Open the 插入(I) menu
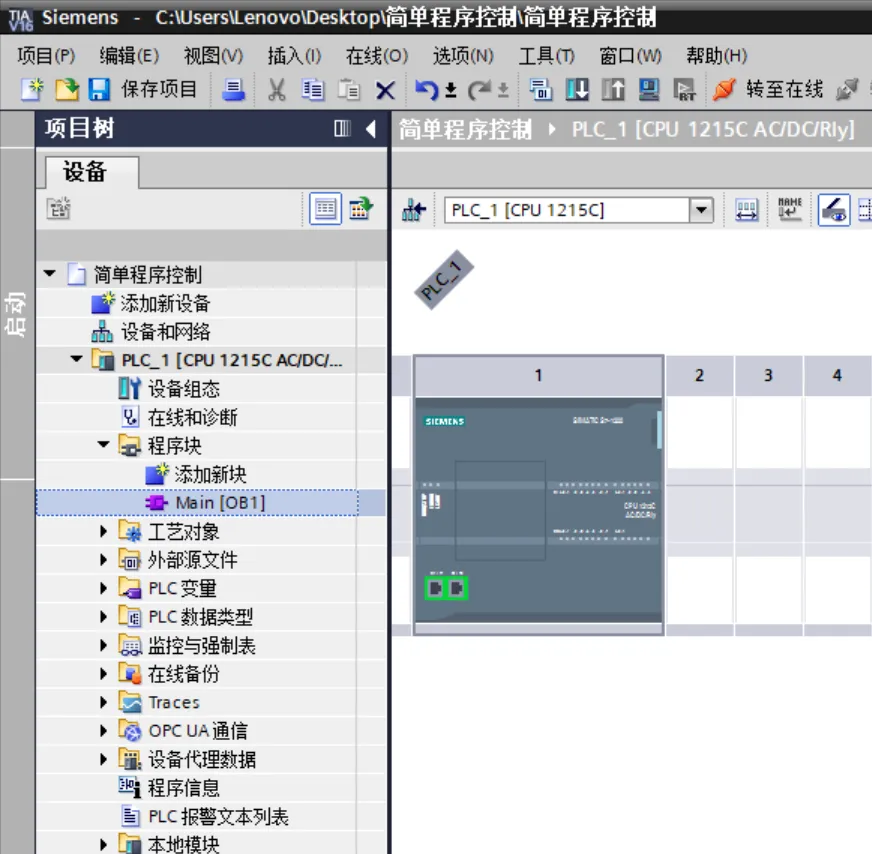Image resolution: width=872 pixels, height=854 pixels. [294, 56]
